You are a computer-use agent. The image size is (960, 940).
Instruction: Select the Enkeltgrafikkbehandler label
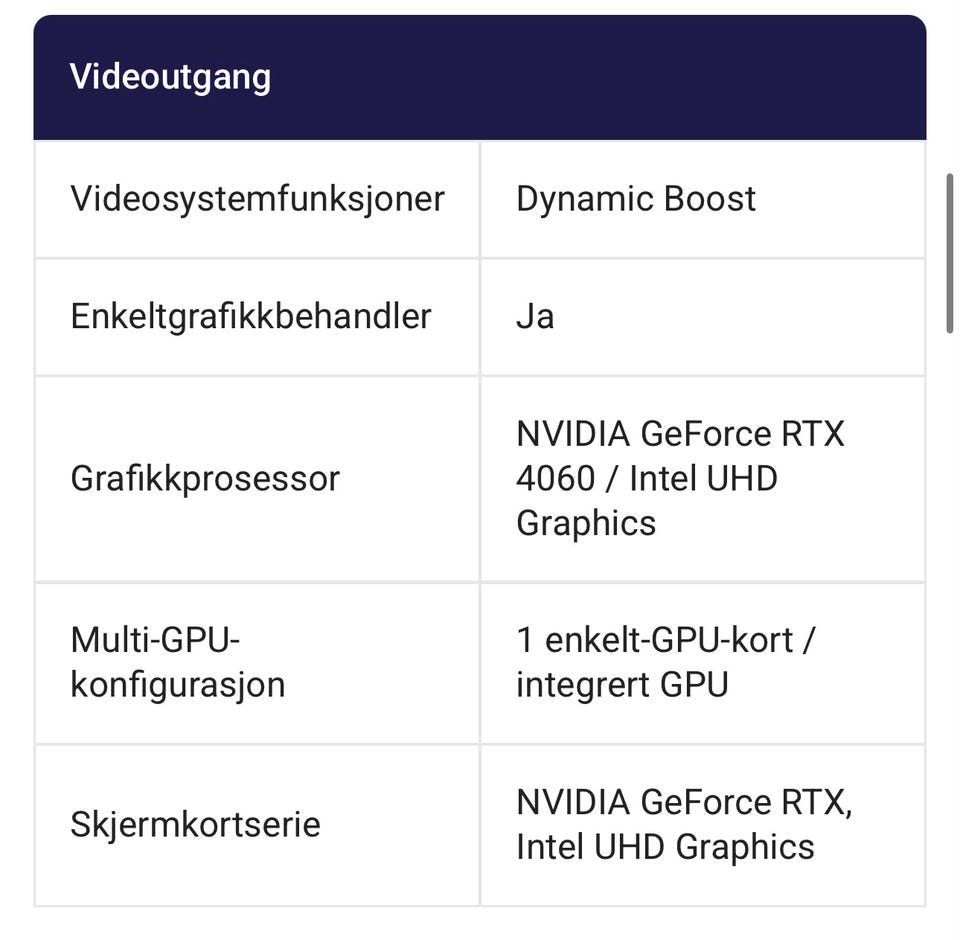coord(250,316)
